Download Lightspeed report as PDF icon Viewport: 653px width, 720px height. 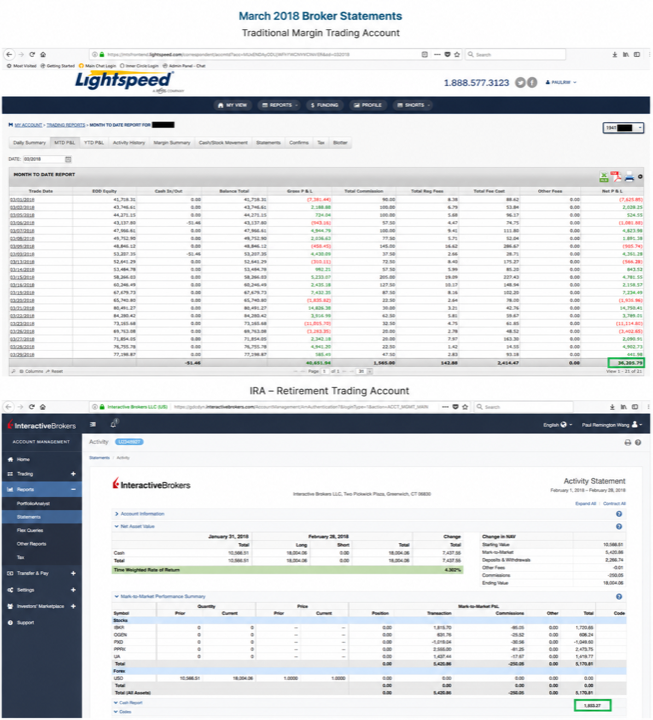pos(616,177)
